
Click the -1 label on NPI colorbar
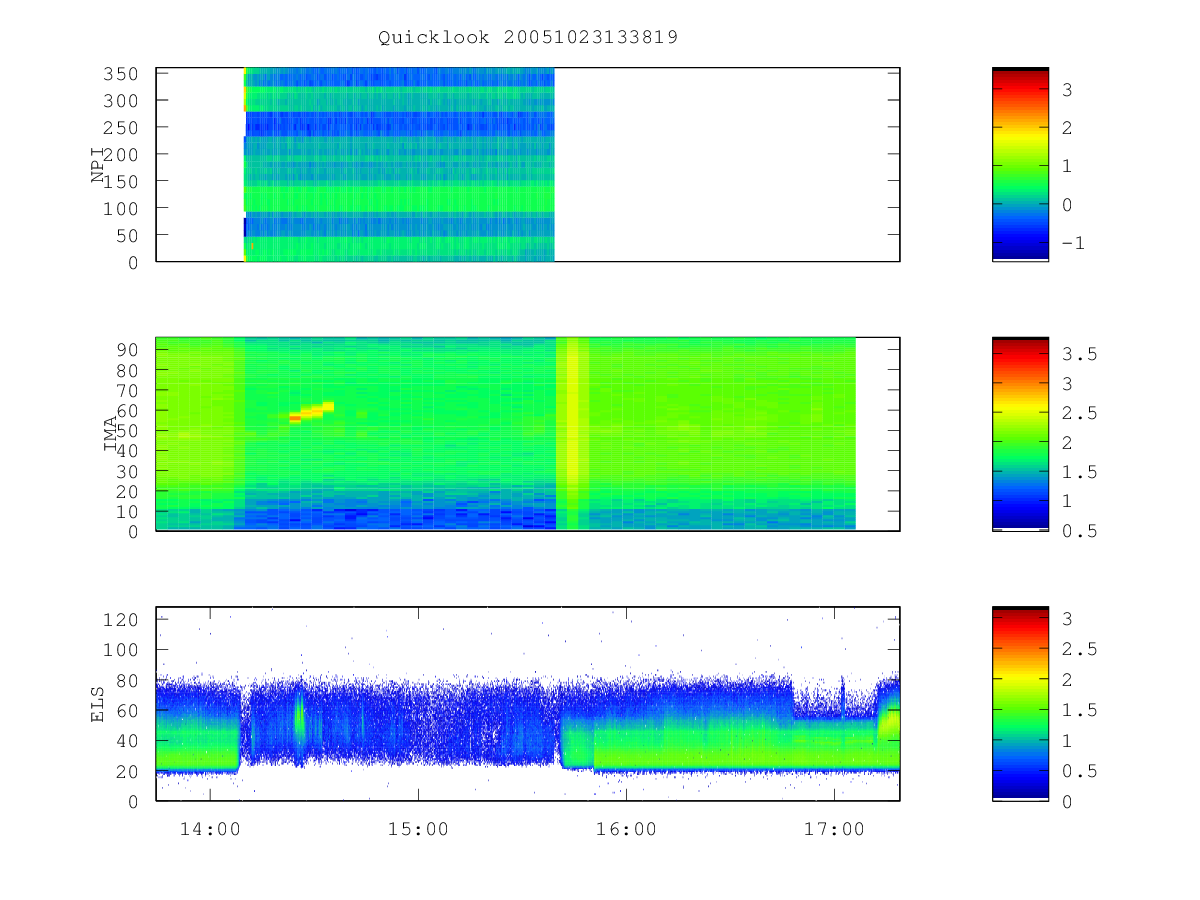coord(1074,244)
